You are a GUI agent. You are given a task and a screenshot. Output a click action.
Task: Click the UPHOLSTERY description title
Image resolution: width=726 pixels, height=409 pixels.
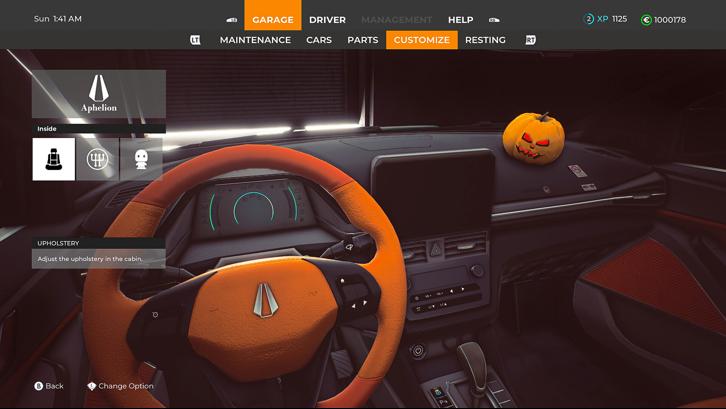(99, 243)
